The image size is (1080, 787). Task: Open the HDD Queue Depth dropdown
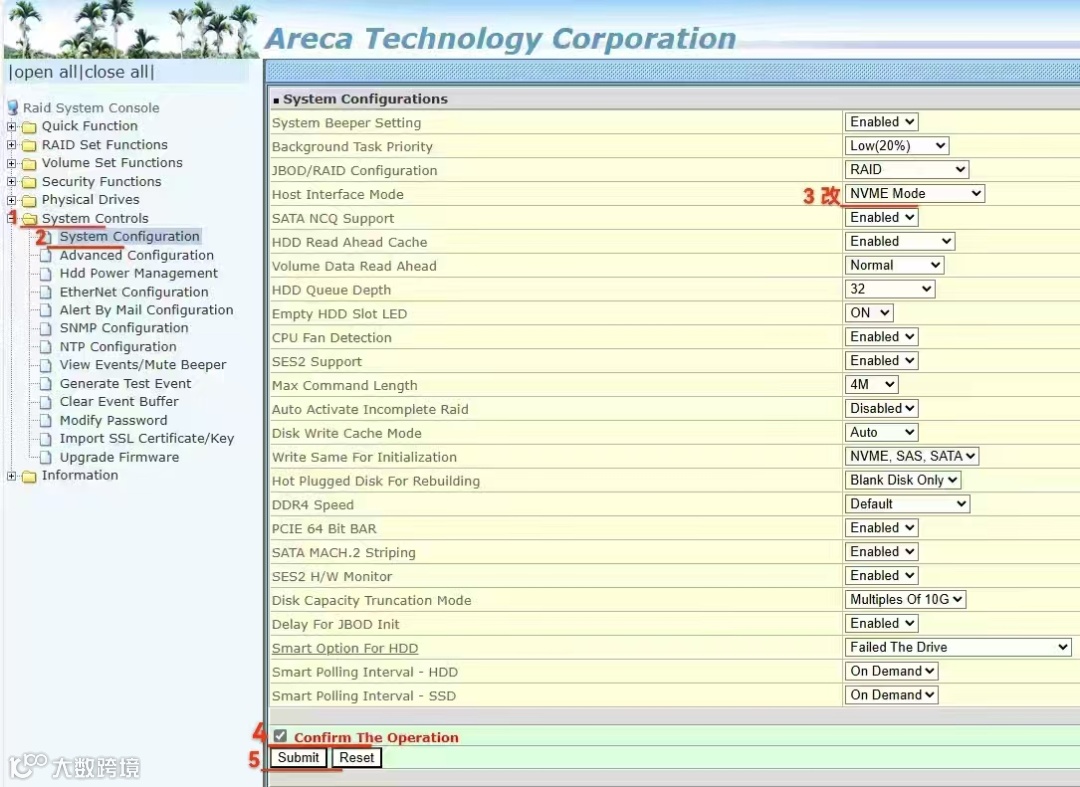coord(890,289)
